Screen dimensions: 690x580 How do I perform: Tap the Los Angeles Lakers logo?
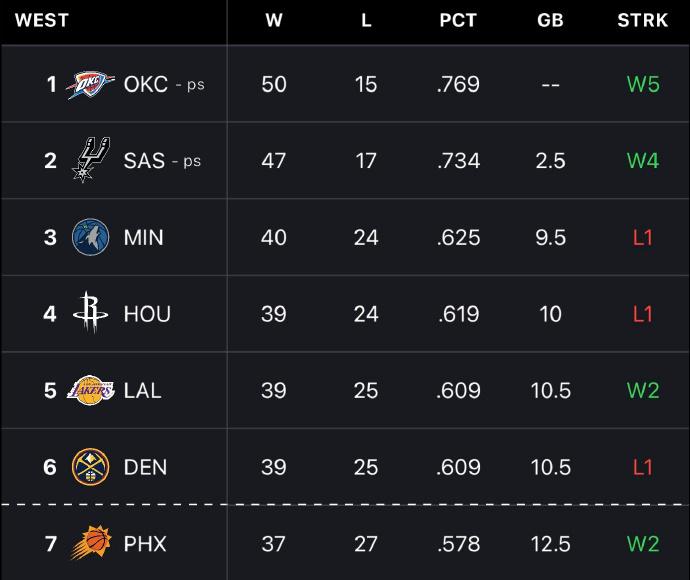coord(91,390)
